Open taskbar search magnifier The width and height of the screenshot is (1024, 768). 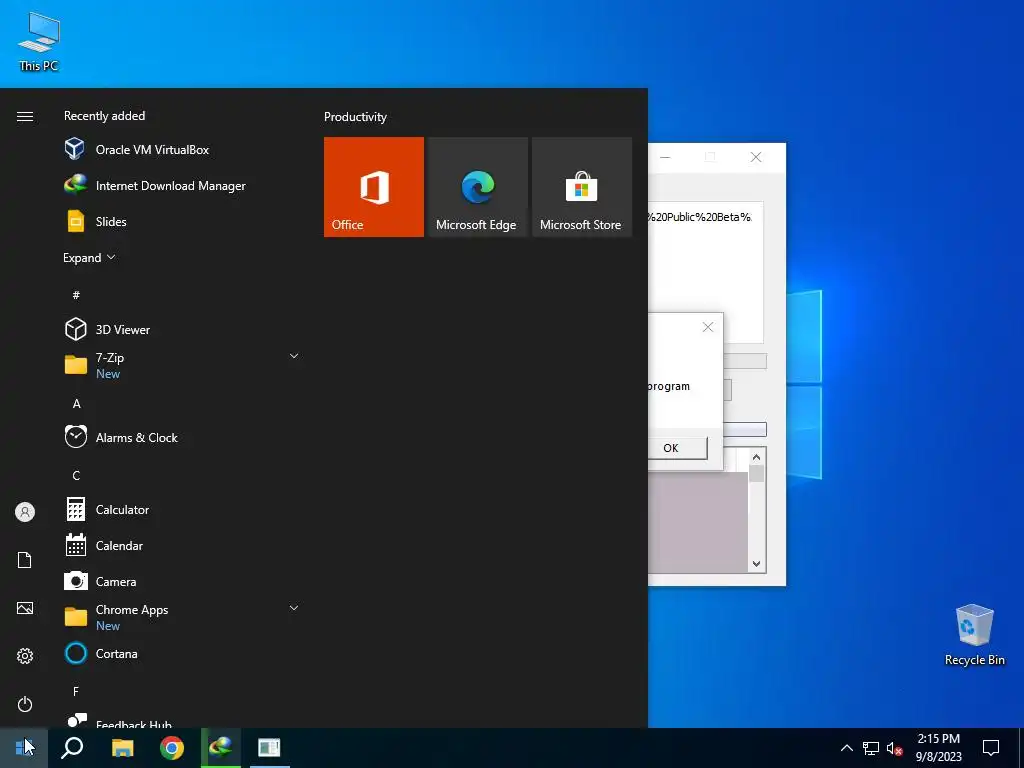tap(72, 748)
